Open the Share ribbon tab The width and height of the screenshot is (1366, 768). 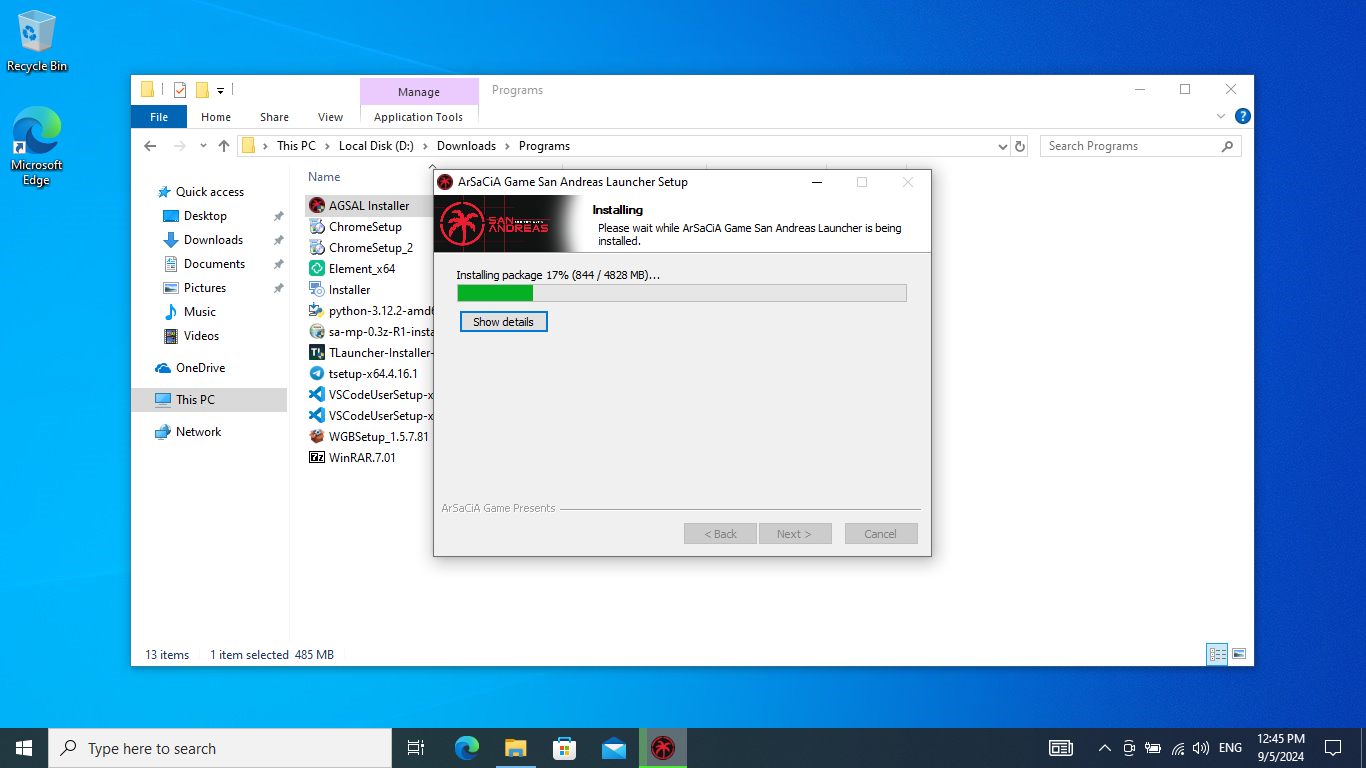(274, 117)
